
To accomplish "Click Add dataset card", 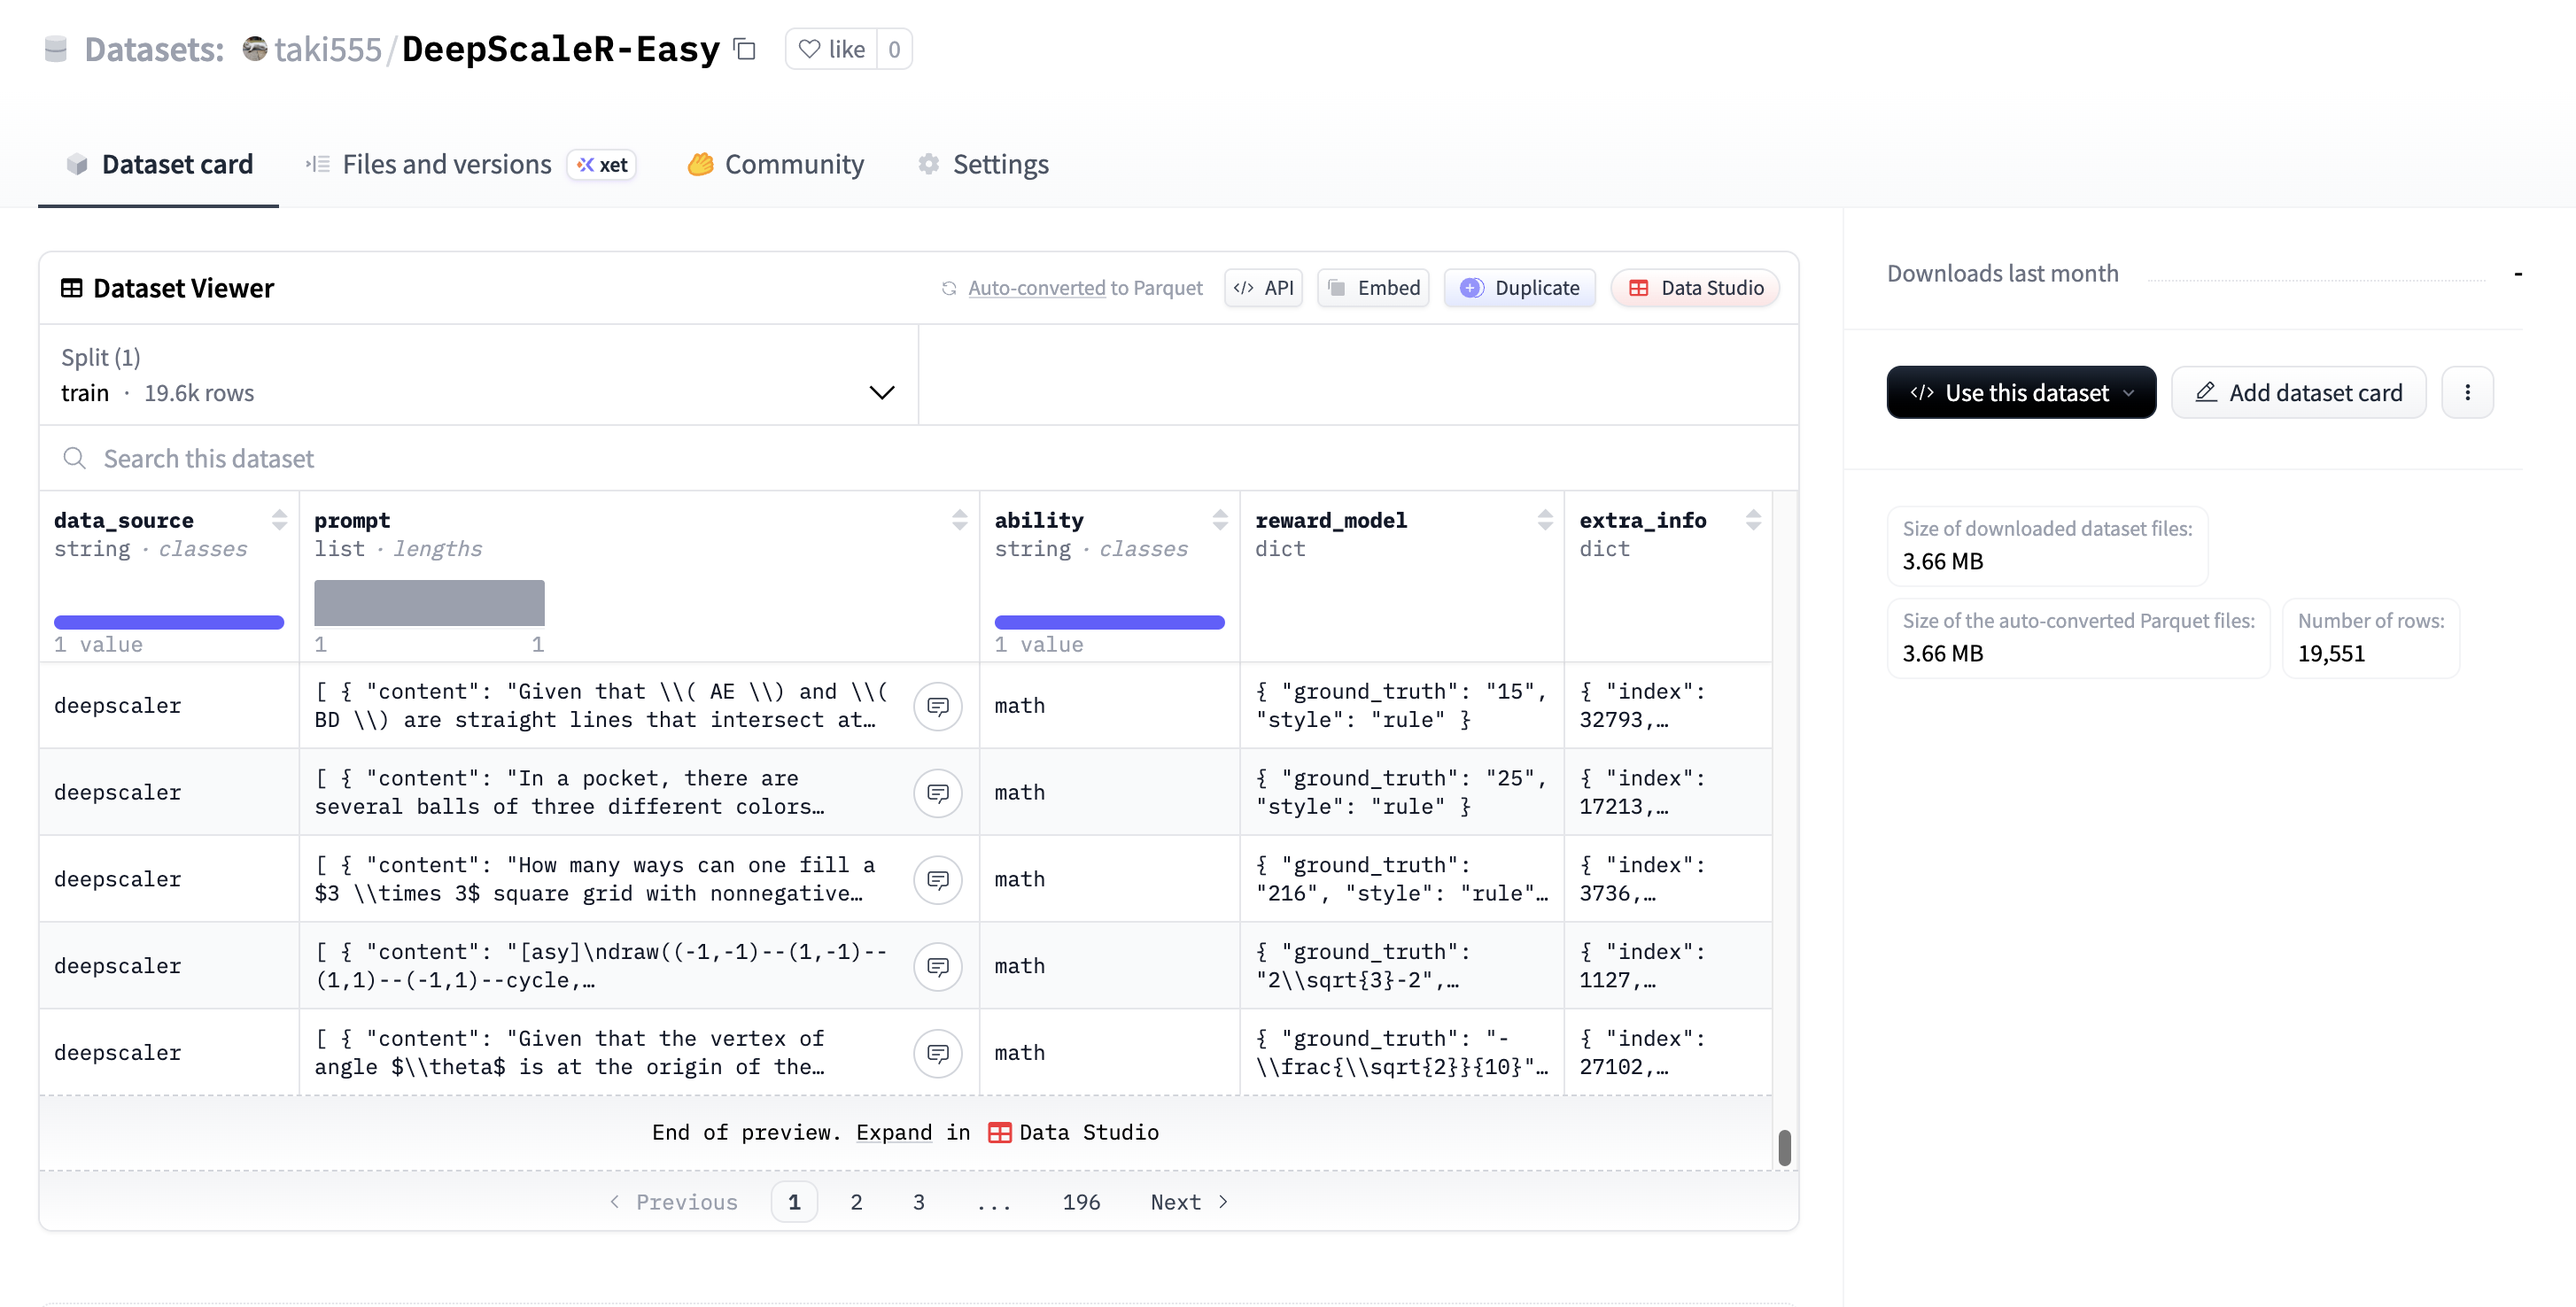I will pyautogui.click(x=2299, y=392).
